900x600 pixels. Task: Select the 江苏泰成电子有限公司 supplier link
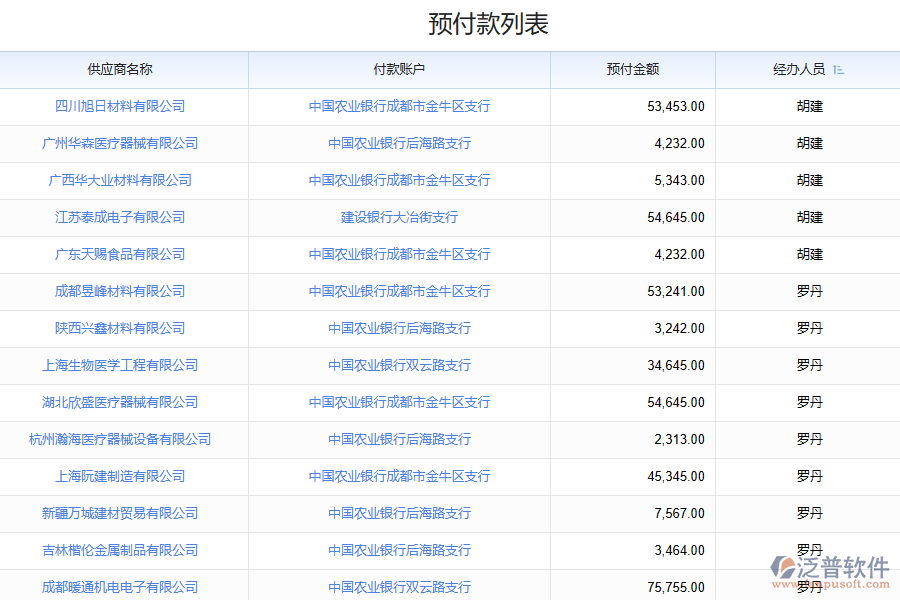(x=120, y=217)
